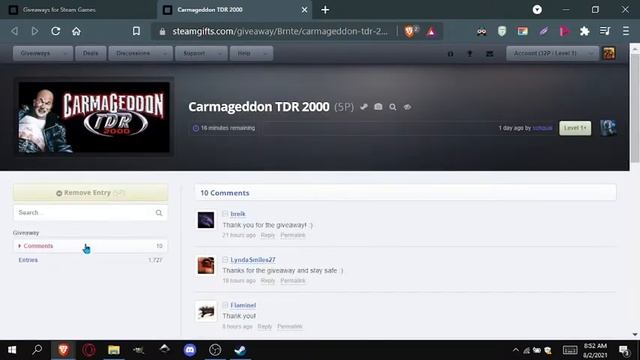This screenshot has width=640, height=360.
Task: Toggle the eye hide-game icon by the title
Action: (x=407, y=107)
